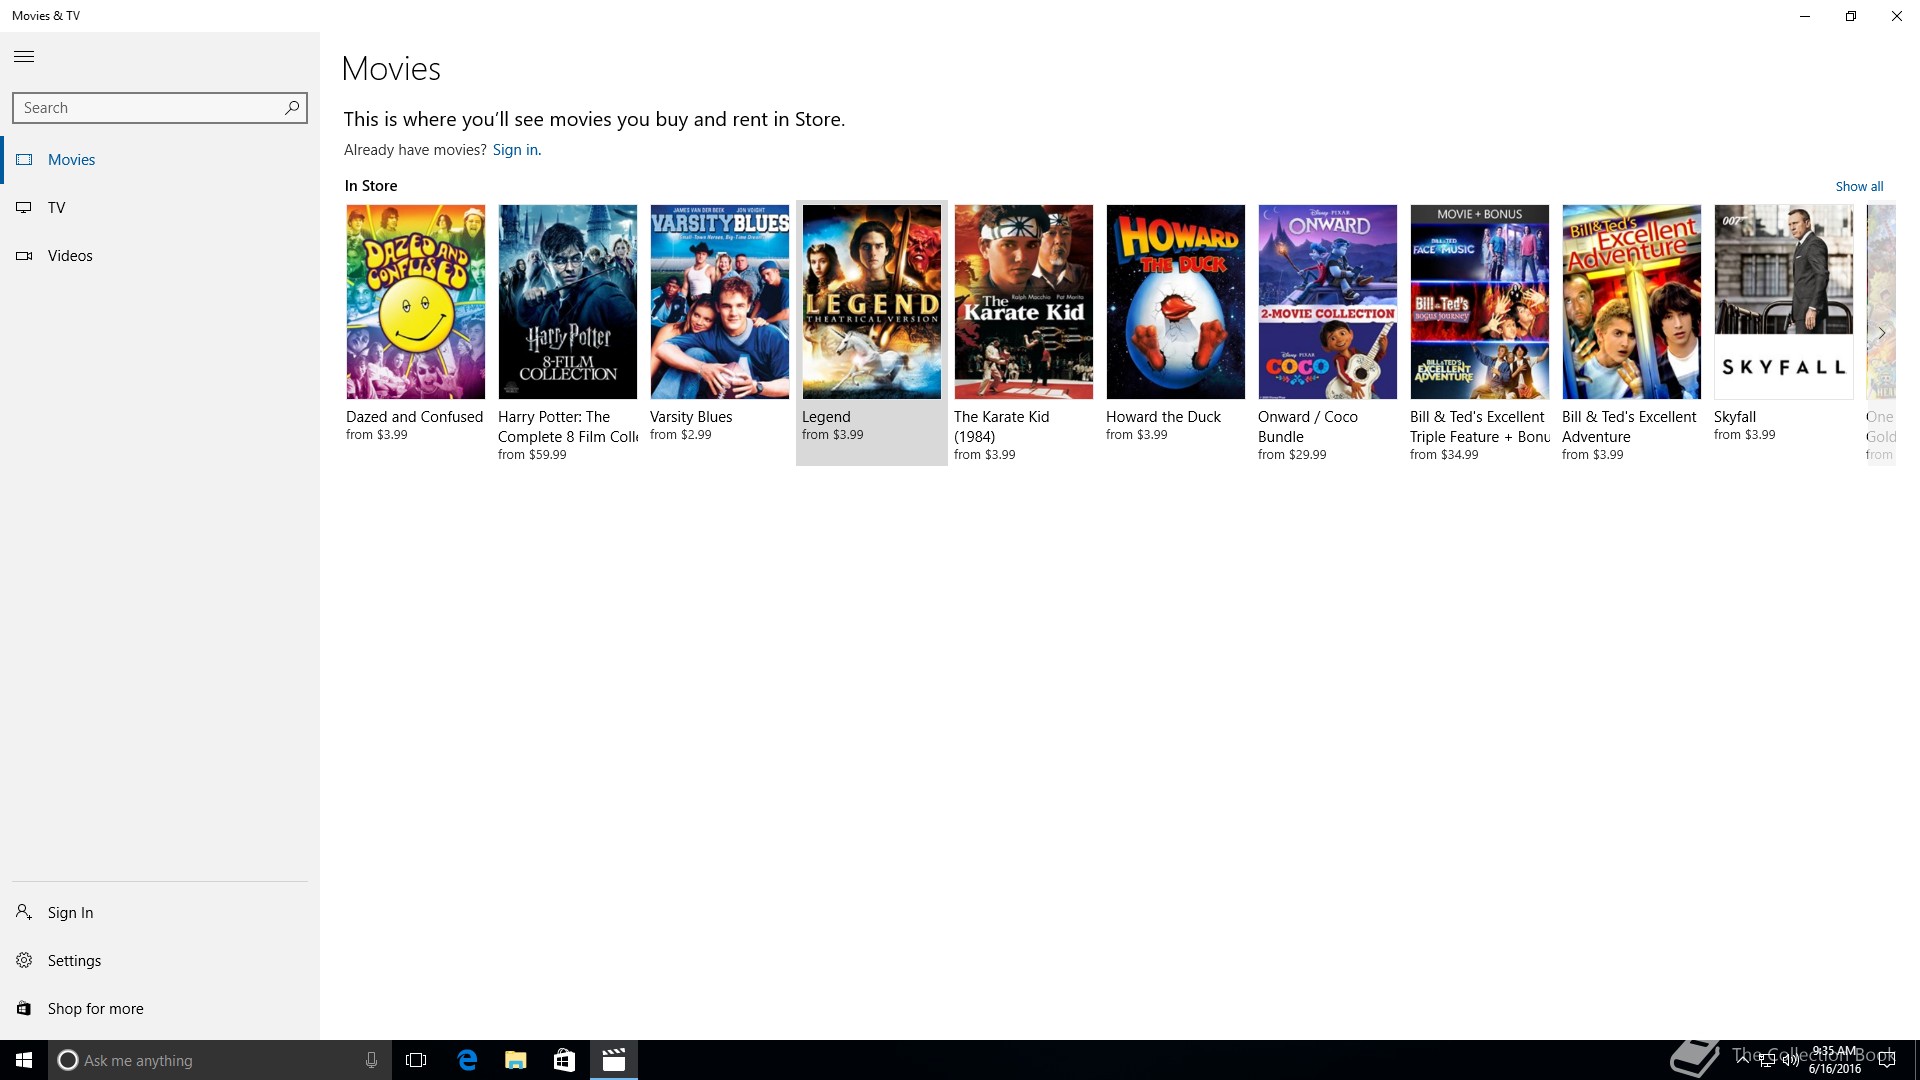Click the Cortana circle icon

coord(68,1060)
